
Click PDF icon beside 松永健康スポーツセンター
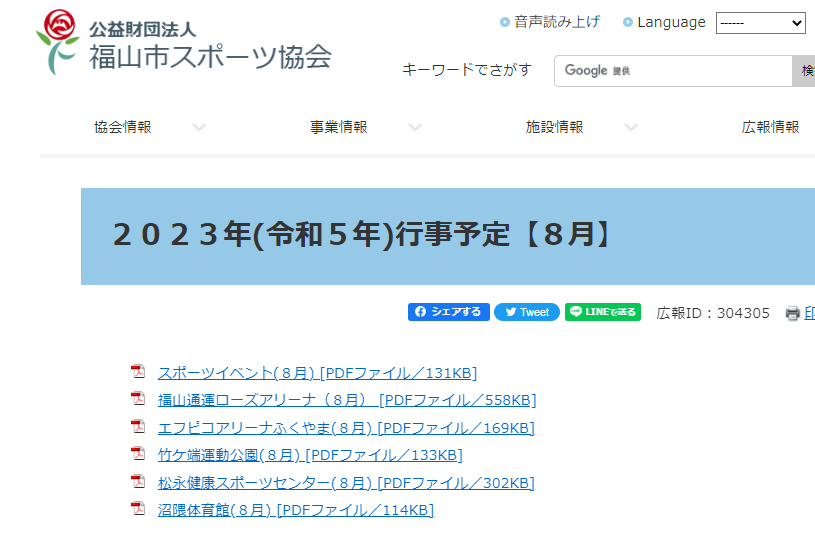[x=138, y=482]
